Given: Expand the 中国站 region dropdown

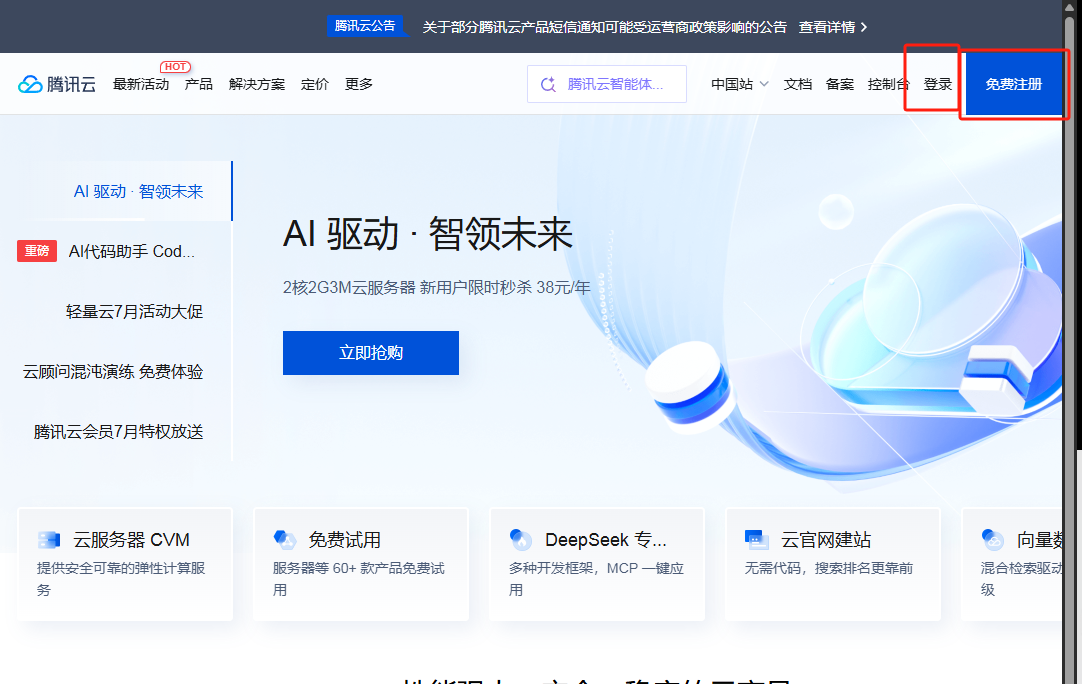Looking at the screenshot, I should [740, 84].
